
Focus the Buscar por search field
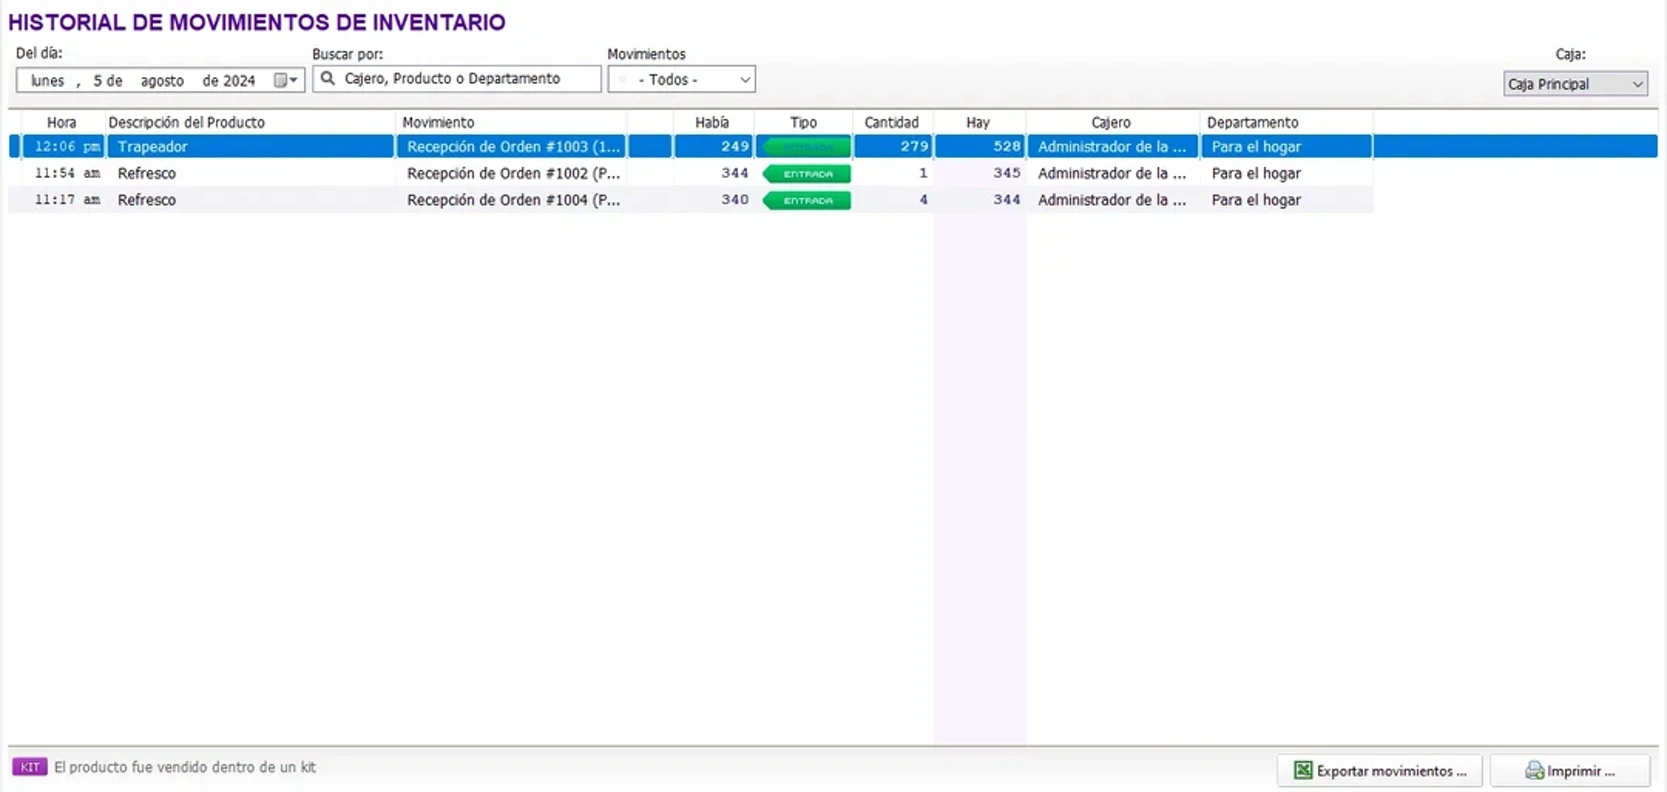[x=465, y=79]
